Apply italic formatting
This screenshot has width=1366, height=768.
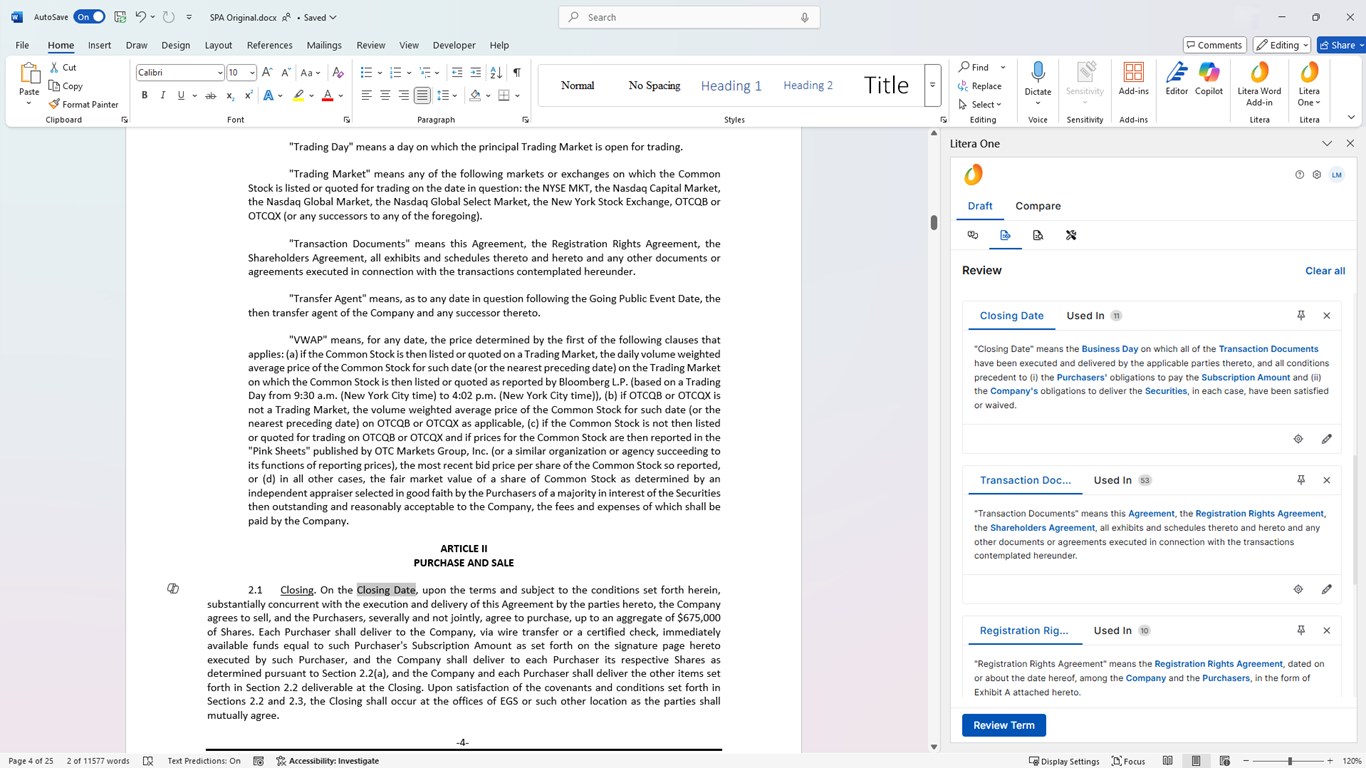click(x=163, y=96)
